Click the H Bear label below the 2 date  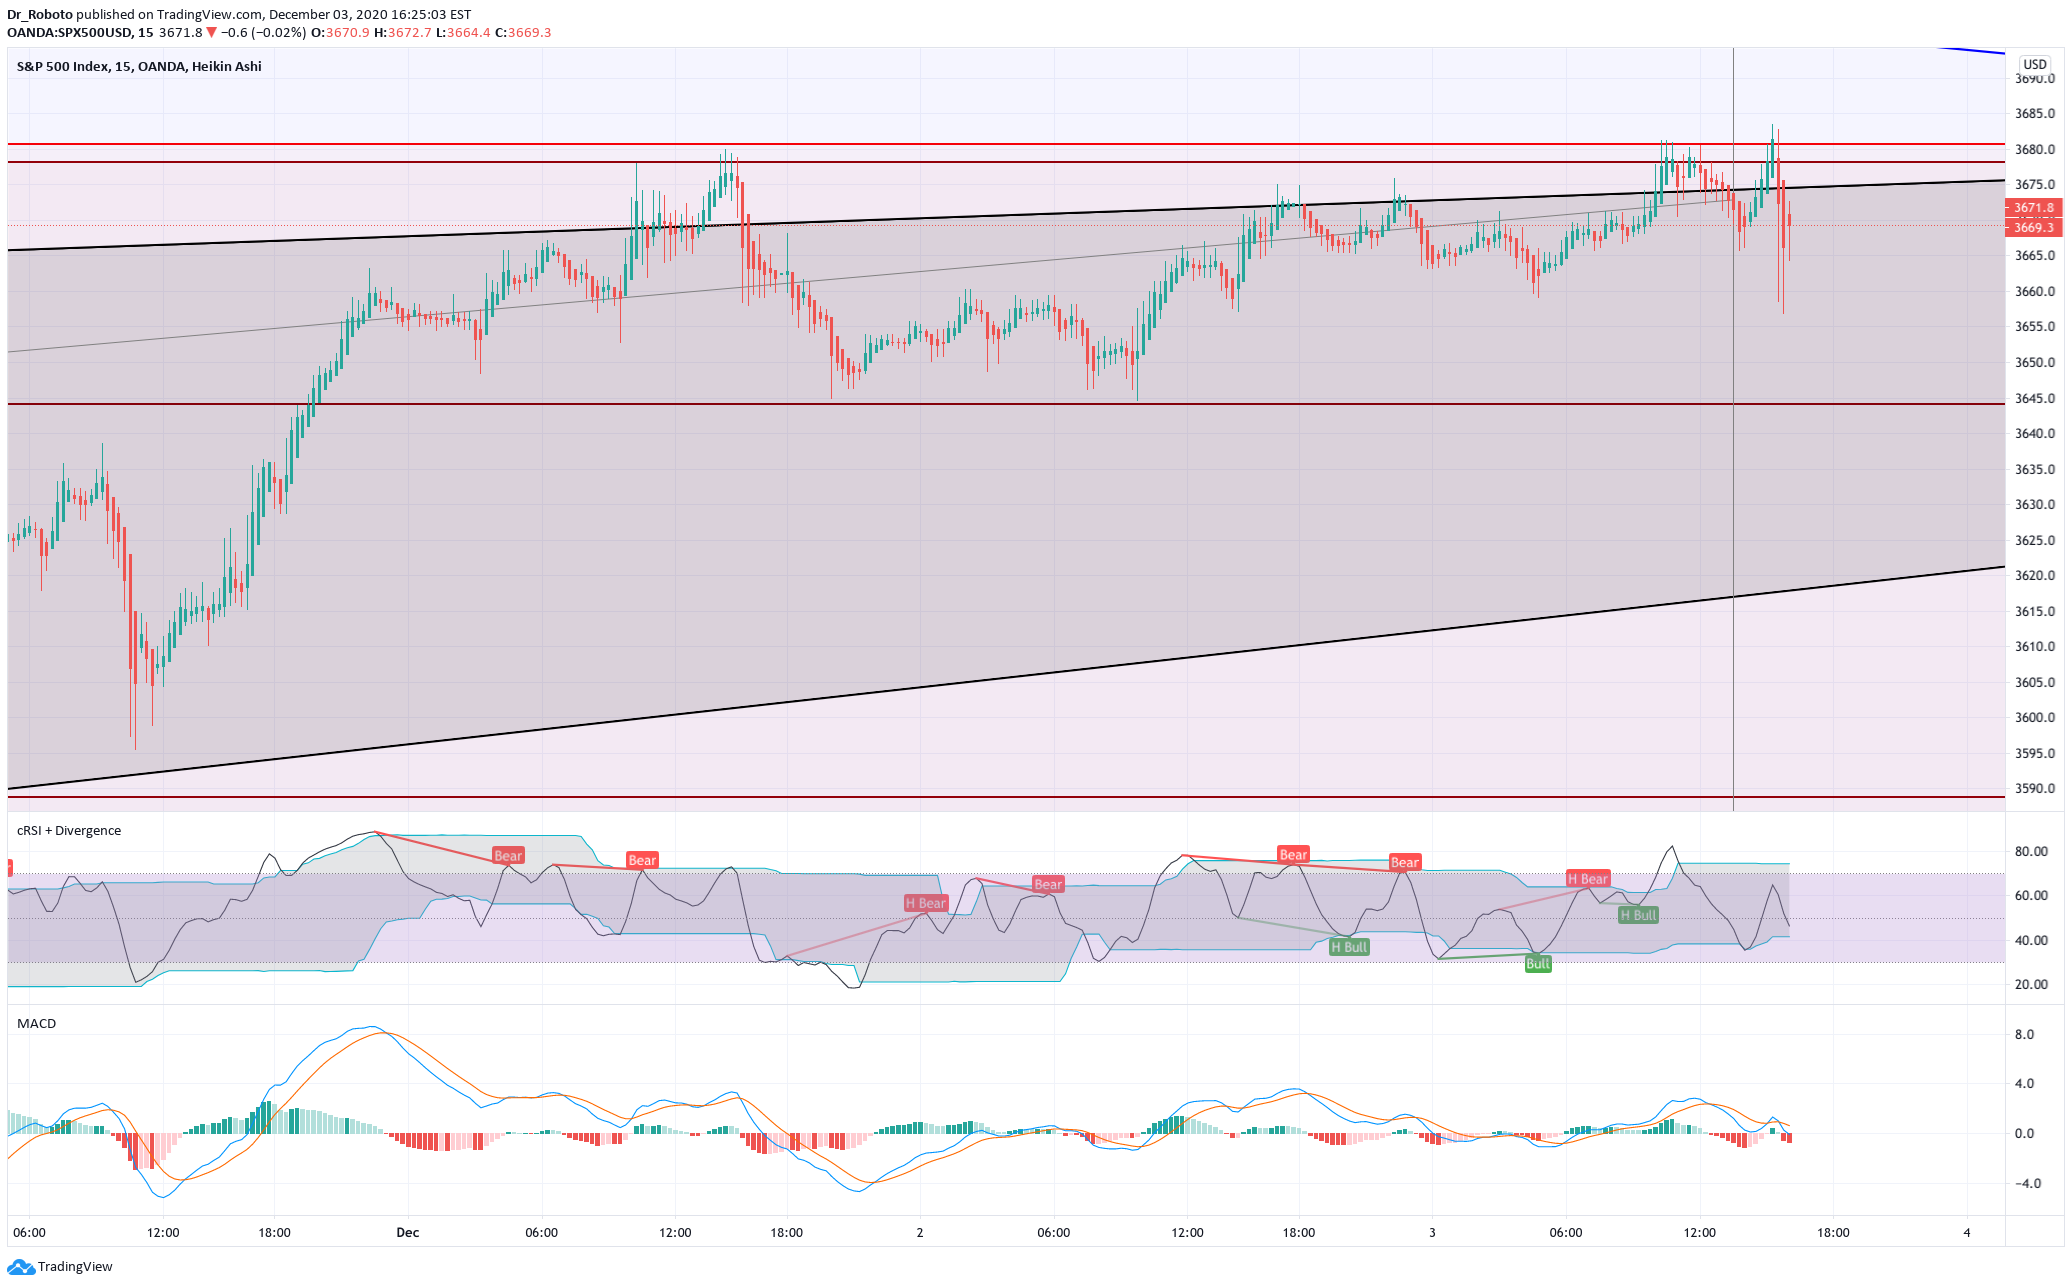point(926,903)
